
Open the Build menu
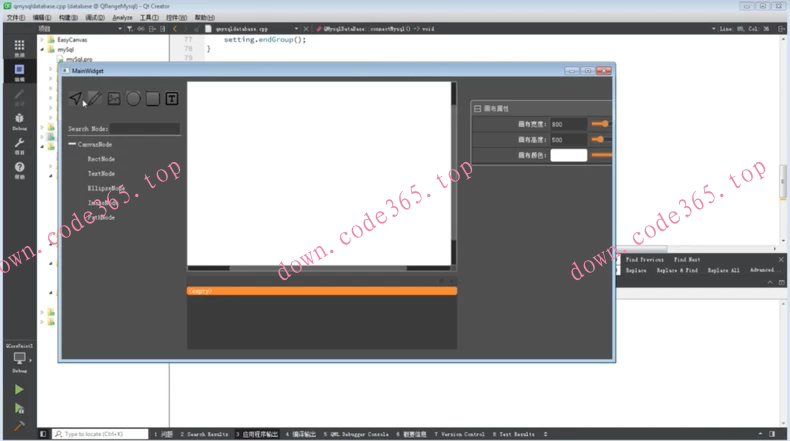click(x=68, y=17)
